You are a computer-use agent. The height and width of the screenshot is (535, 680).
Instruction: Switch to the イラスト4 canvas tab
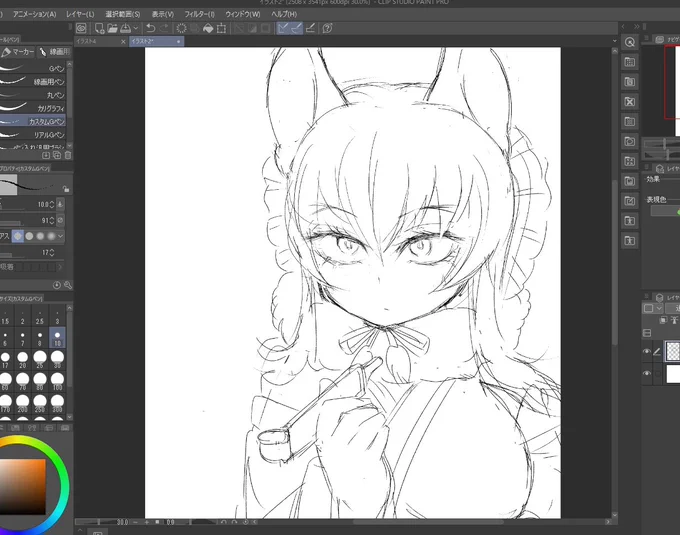click(x=98, y=41)
